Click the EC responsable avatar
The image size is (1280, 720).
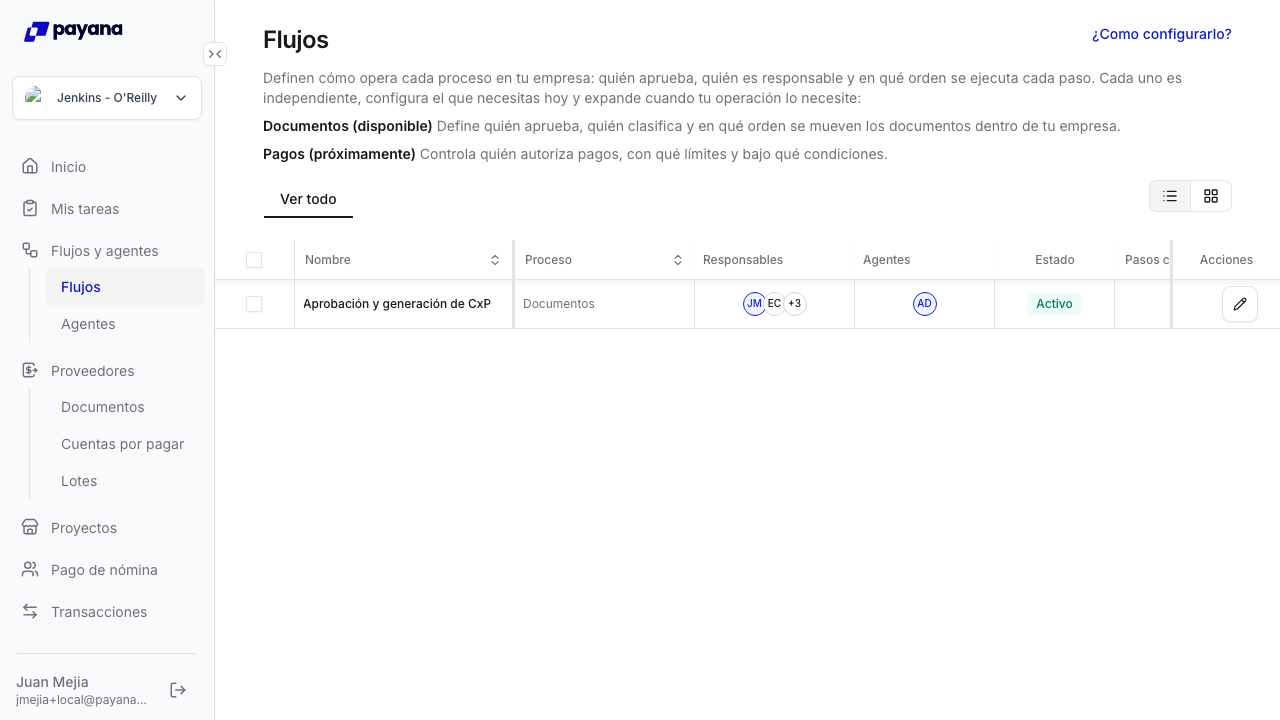coord(775,304)
